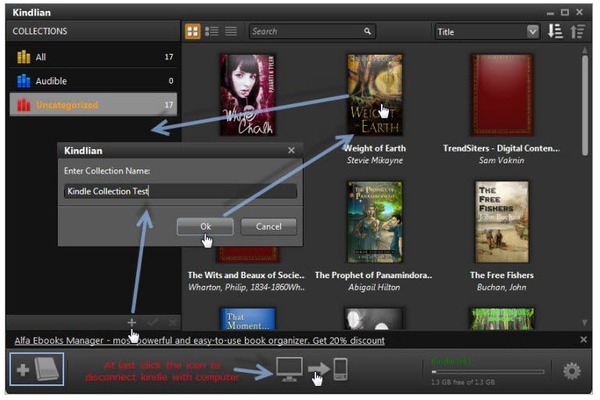This screenshot has height=400, width=600.
Task: Open the Alfa Ebooks Manager link
Action: pos(199,340)
